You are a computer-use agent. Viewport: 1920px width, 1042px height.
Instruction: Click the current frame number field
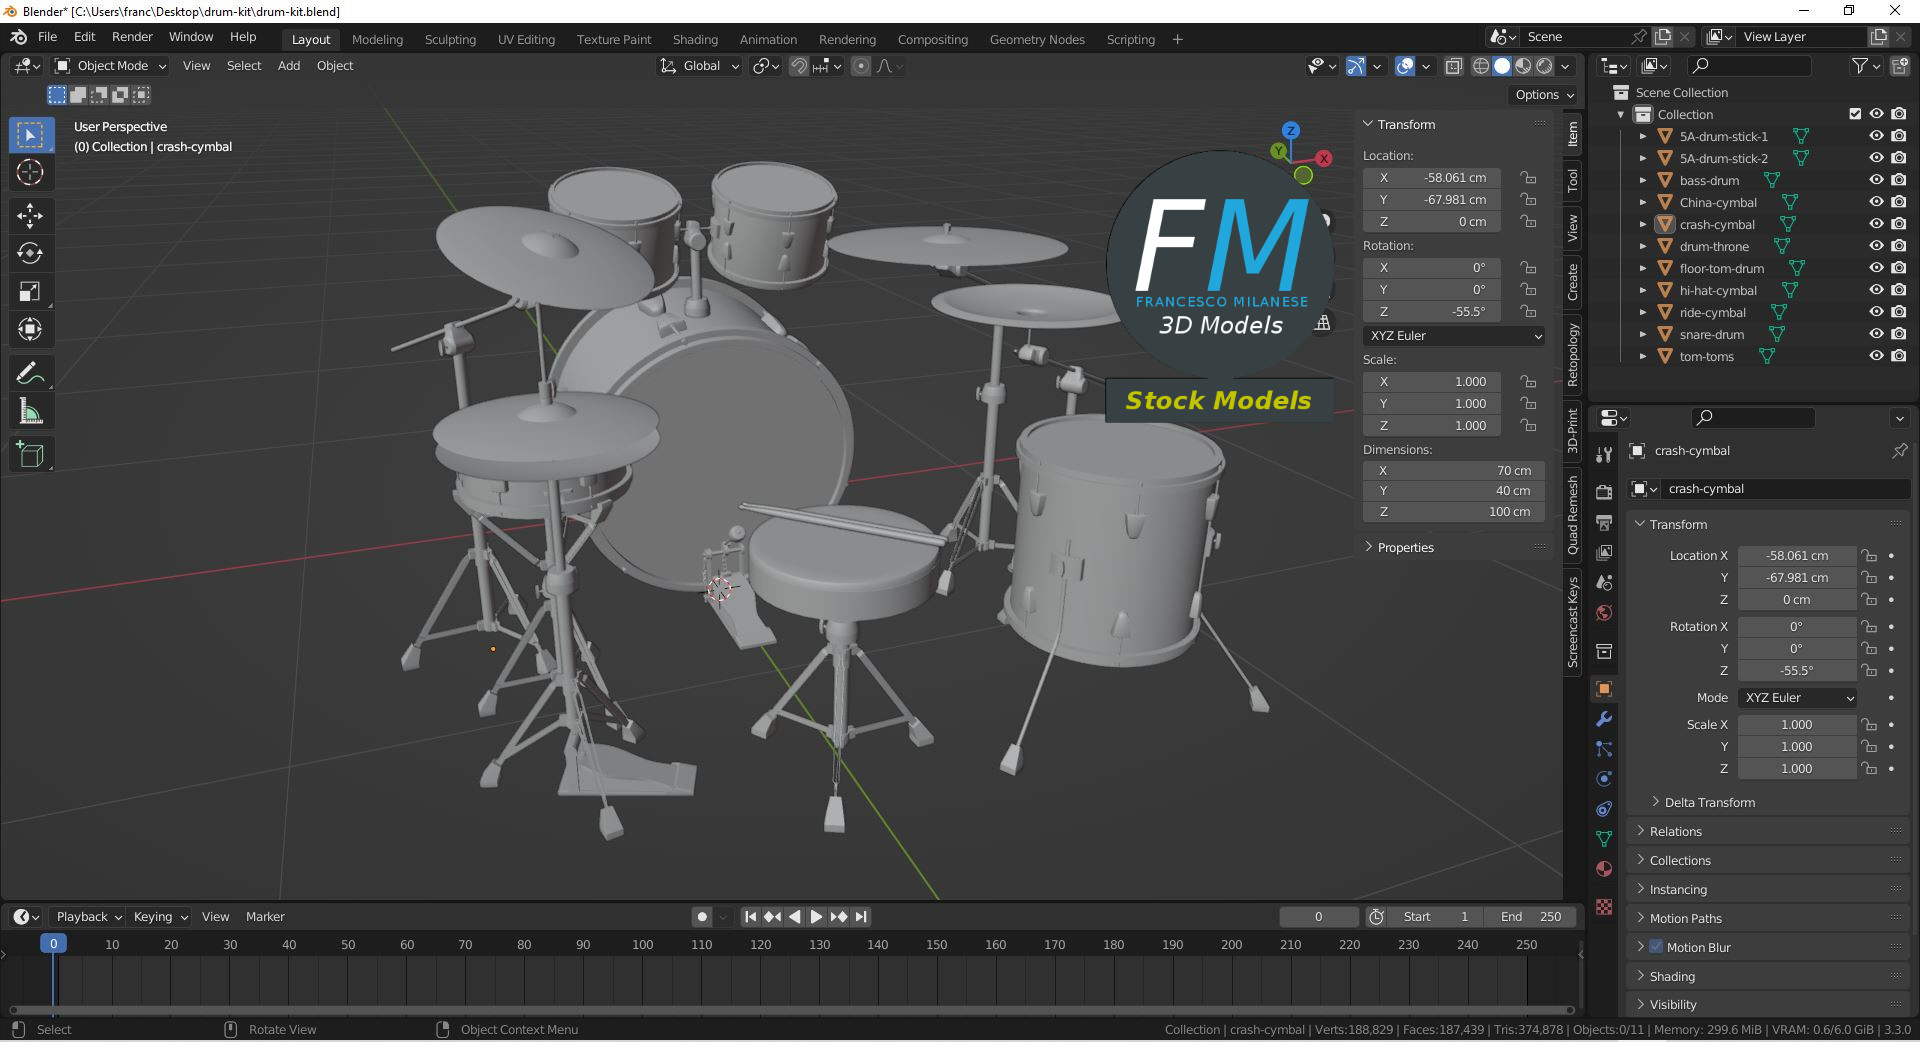coord(1319,917)
